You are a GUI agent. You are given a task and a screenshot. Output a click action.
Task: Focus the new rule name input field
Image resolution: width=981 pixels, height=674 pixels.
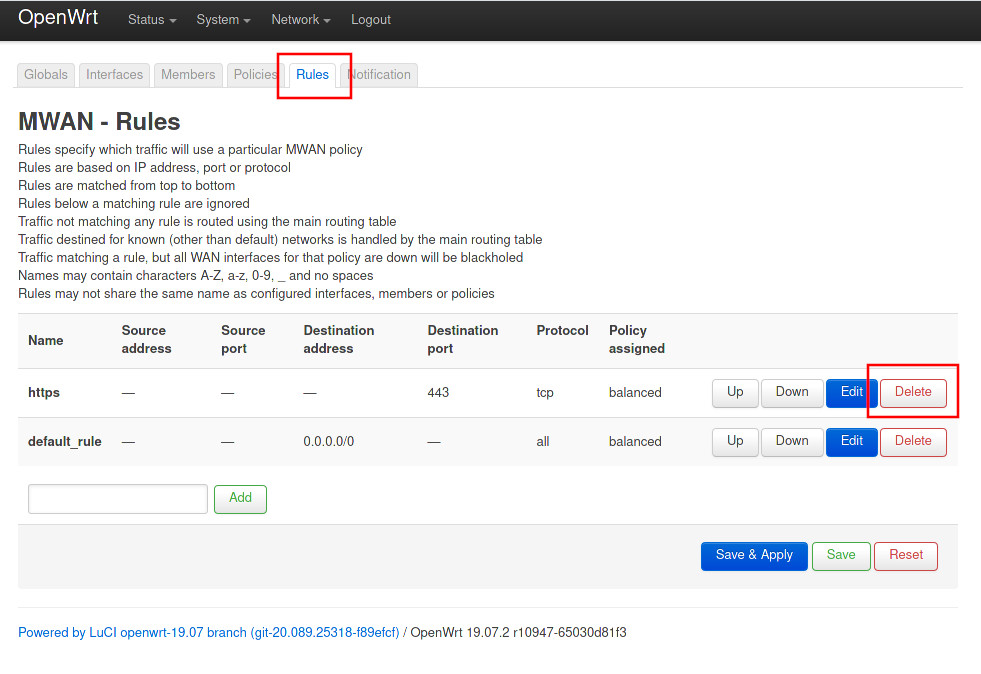click(118, 499)
